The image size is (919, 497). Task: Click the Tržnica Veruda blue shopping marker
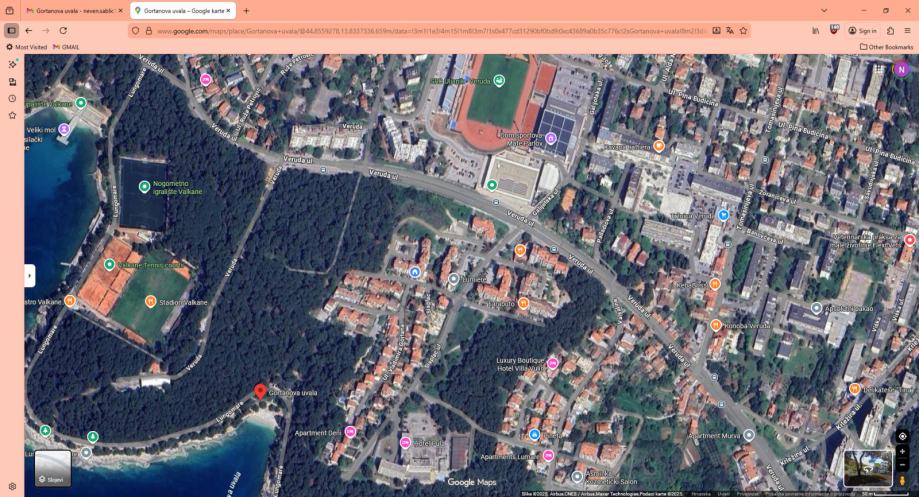tap(723, 215)
